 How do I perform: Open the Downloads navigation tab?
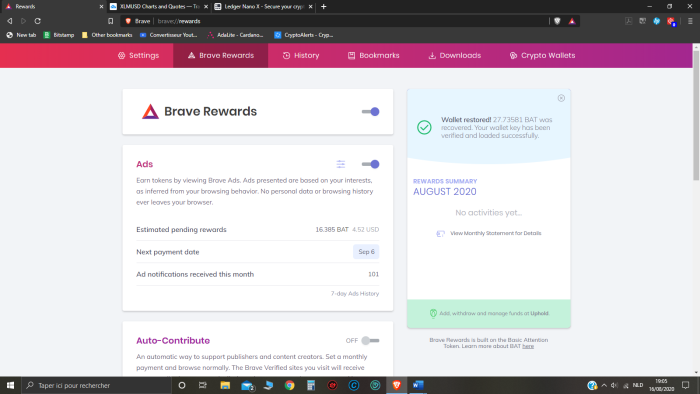[x=454, y=55]
